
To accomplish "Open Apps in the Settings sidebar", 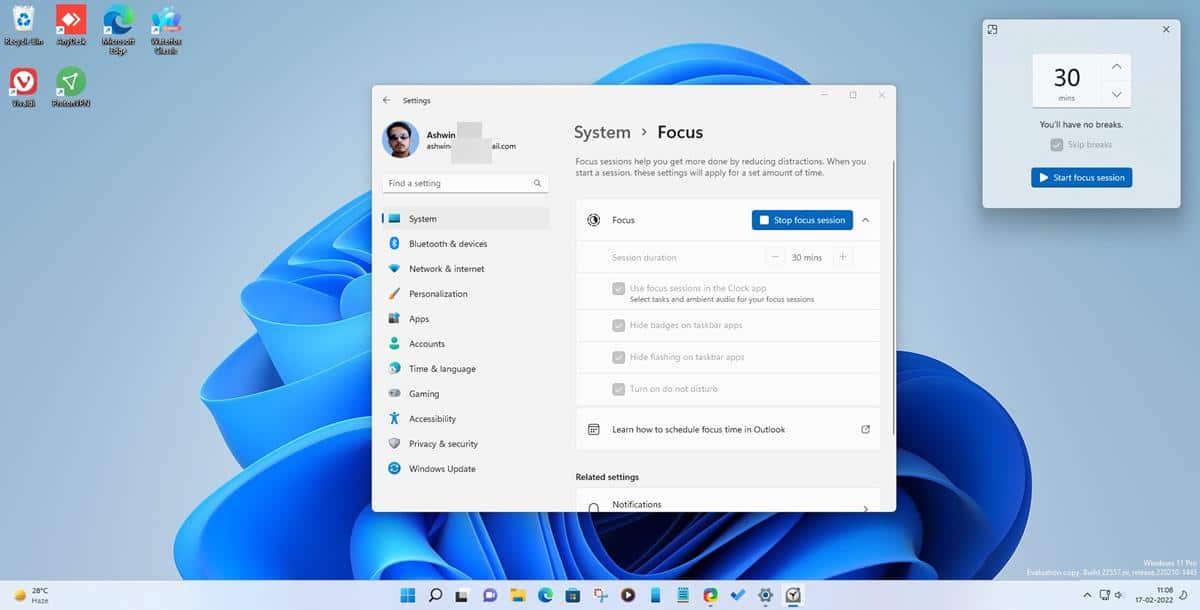I will pyautogui.click(x=465, y=319).
